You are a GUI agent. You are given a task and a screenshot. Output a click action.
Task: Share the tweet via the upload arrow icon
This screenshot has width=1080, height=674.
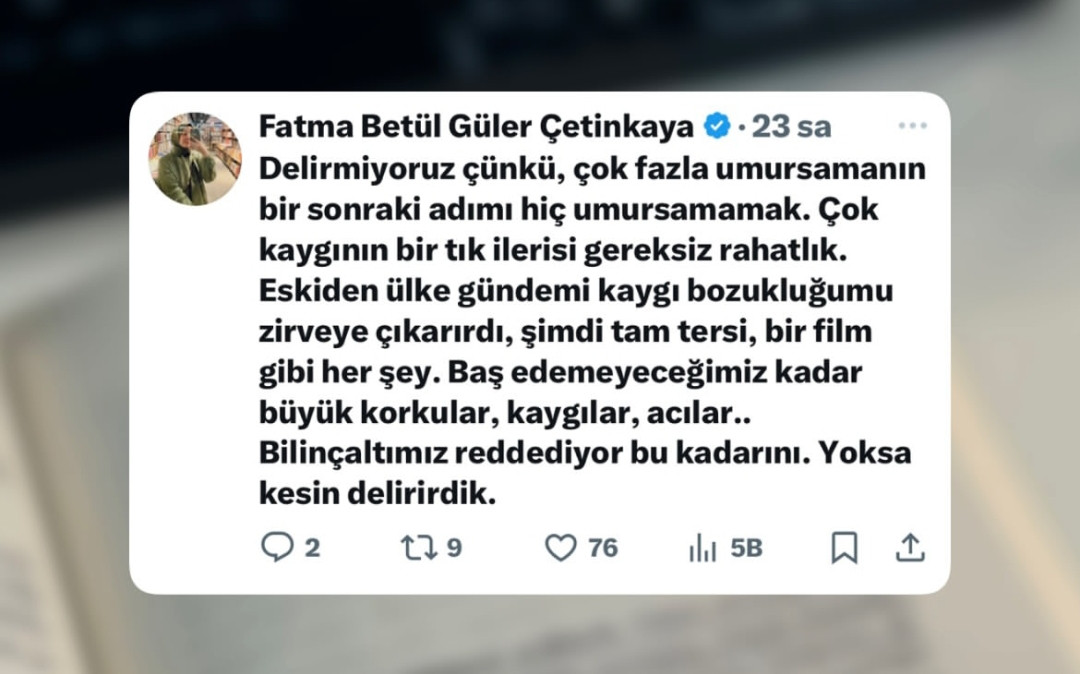pos(910,548)
